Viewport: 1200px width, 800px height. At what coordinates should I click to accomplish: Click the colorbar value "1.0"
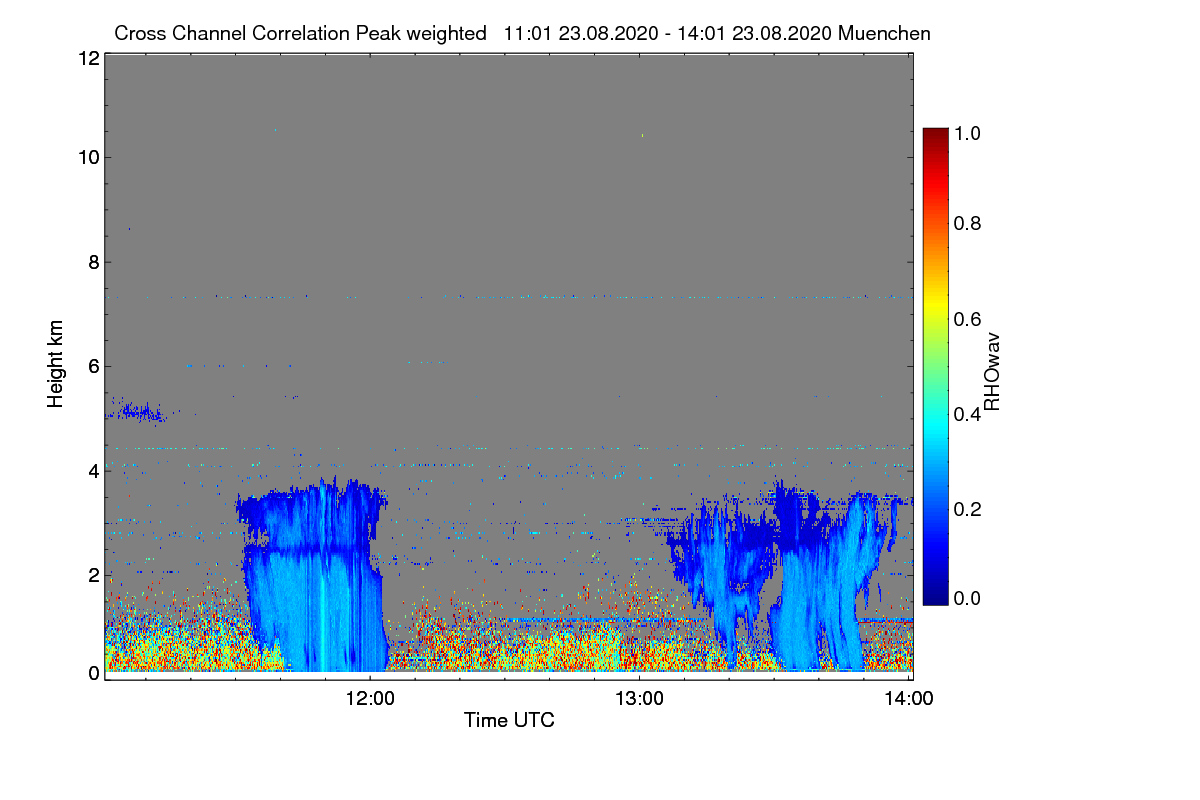pos(968,132)
